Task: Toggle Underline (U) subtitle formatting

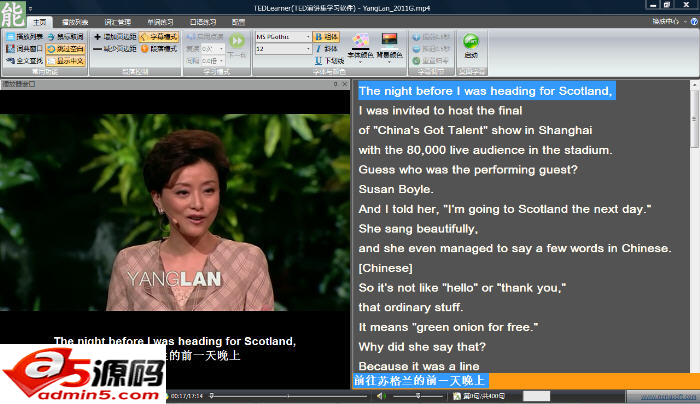Action: click(x=329, y=61)
